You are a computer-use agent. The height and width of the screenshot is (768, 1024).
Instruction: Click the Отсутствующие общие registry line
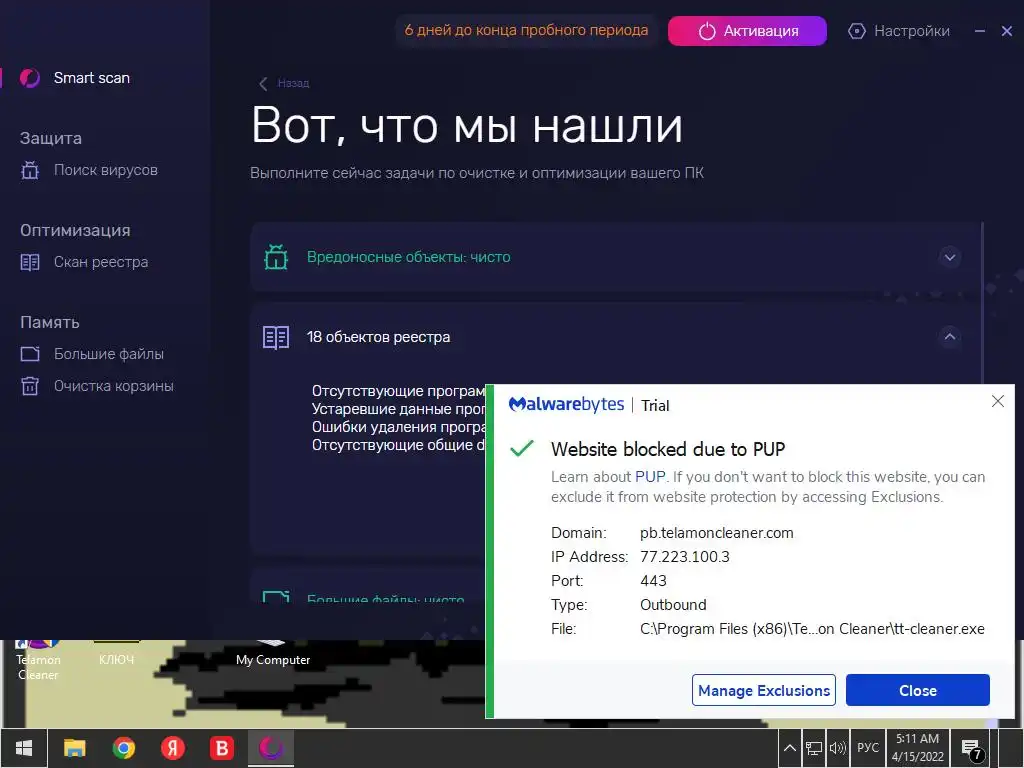[x=398, y=445]
